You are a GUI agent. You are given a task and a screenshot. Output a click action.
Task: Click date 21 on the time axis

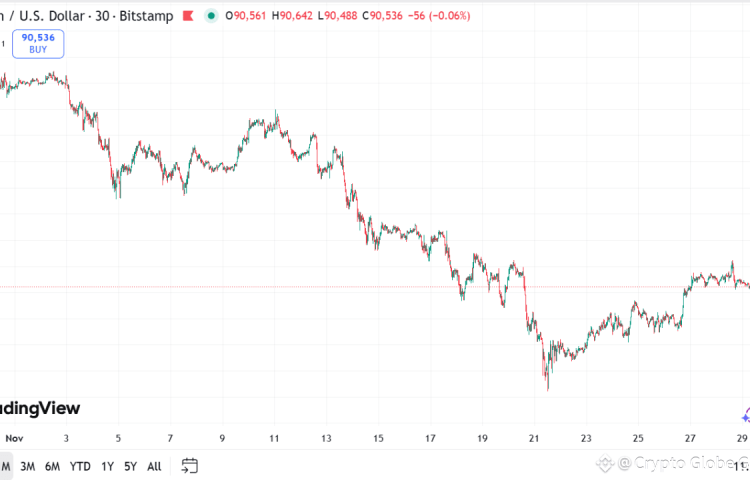click(x=534, y=438)
